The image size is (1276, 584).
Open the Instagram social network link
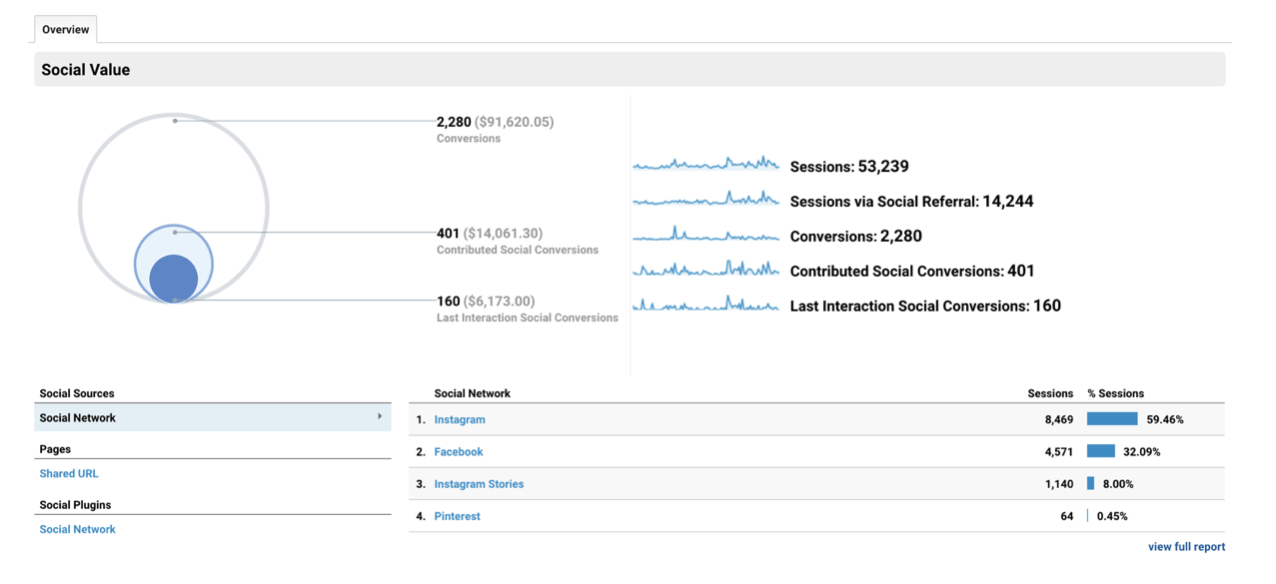pyautogui.click(x=459, y=420)
